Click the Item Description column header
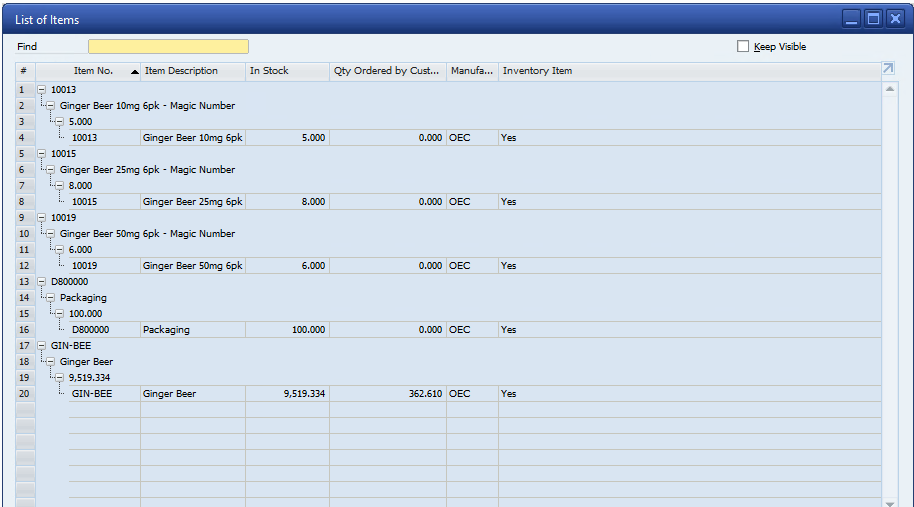Viewport: 914px width, 507px height. click(193, 71)
